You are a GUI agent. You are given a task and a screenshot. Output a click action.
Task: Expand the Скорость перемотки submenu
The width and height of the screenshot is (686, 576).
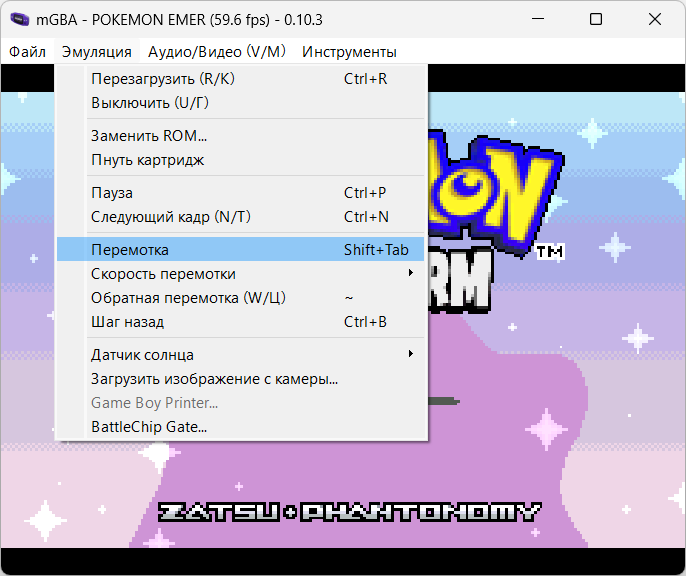coord(240,274)
